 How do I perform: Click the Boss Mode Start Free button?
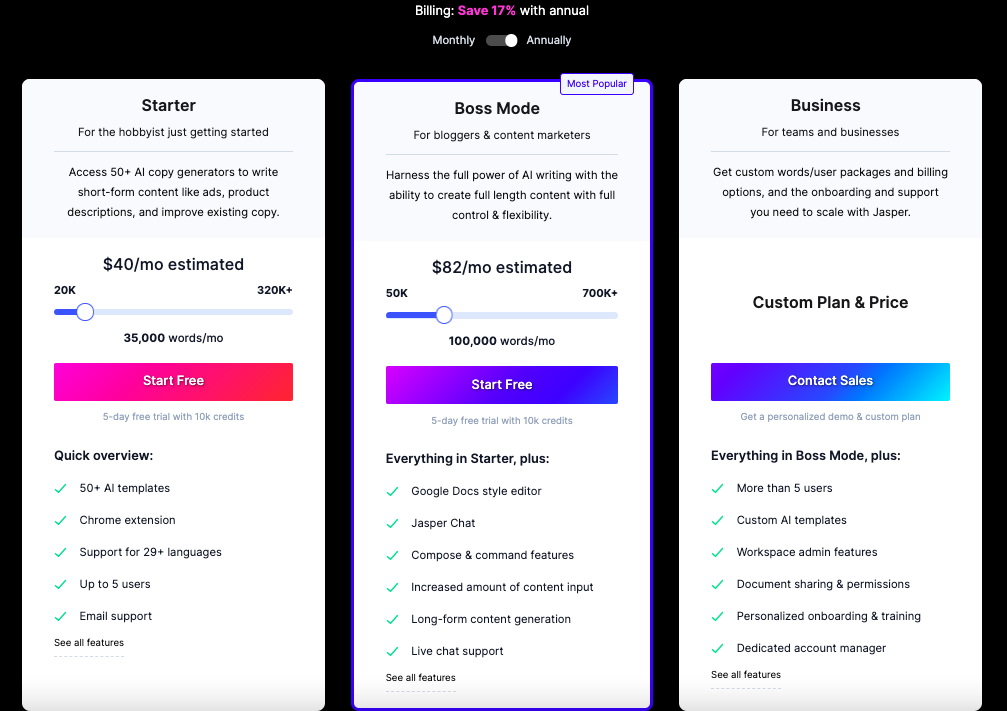[502, 385]
